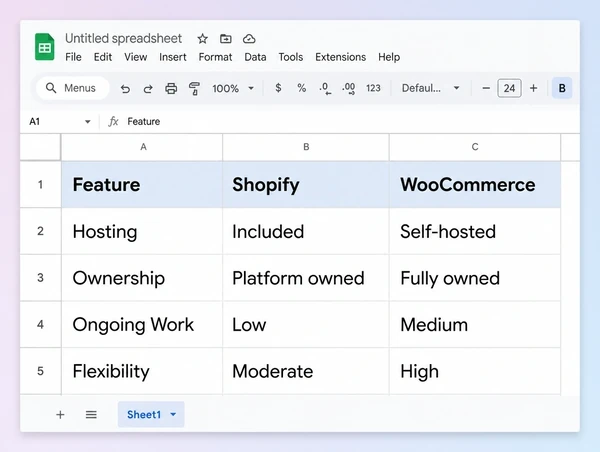The height and width of the screenshot is (452, 600).
Task: Select row 1 header
Action: click(40, 185)
